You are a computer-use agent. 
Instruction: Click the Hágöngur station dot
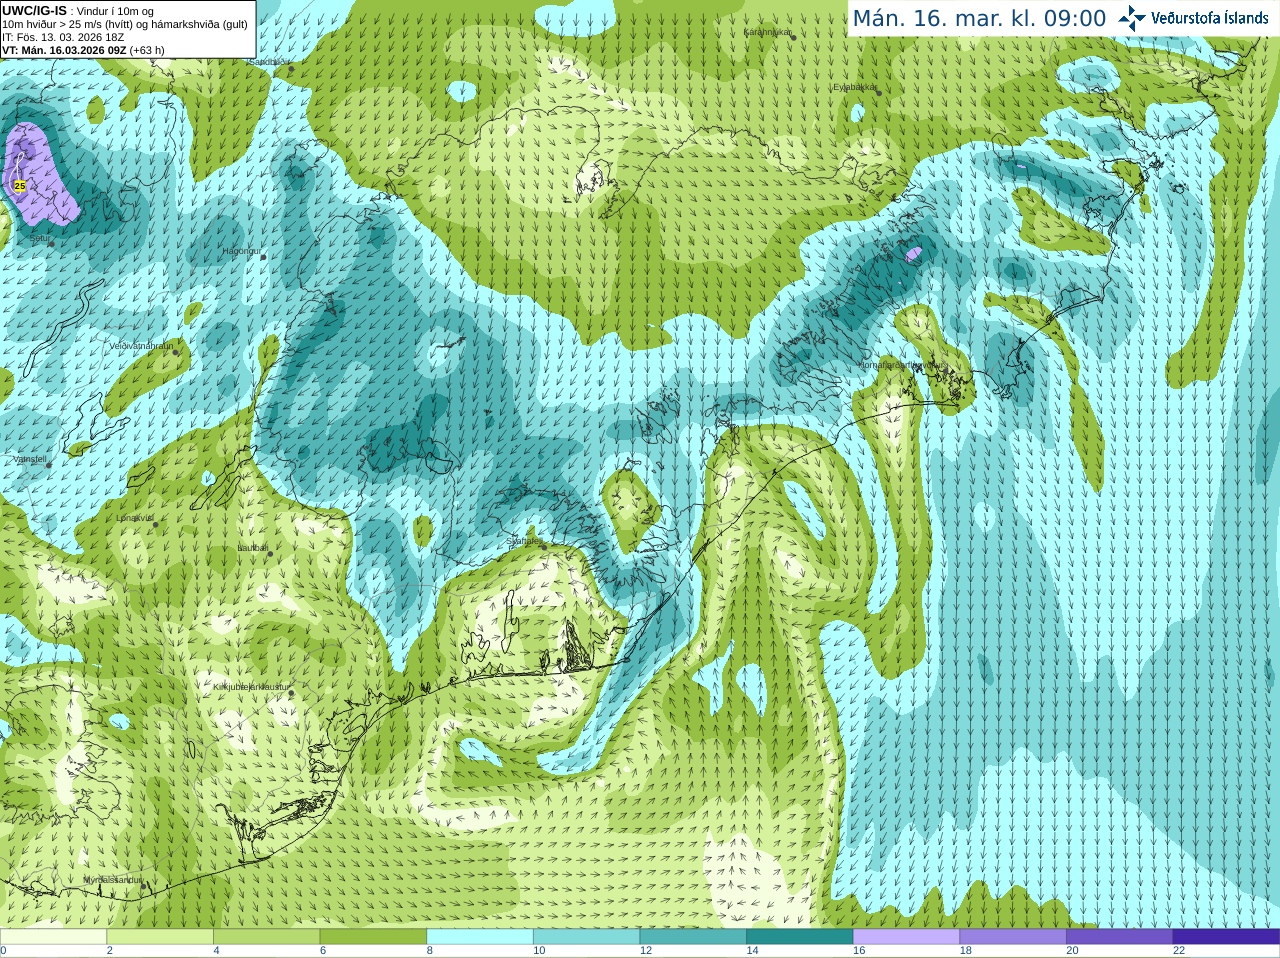pos(264,257)
